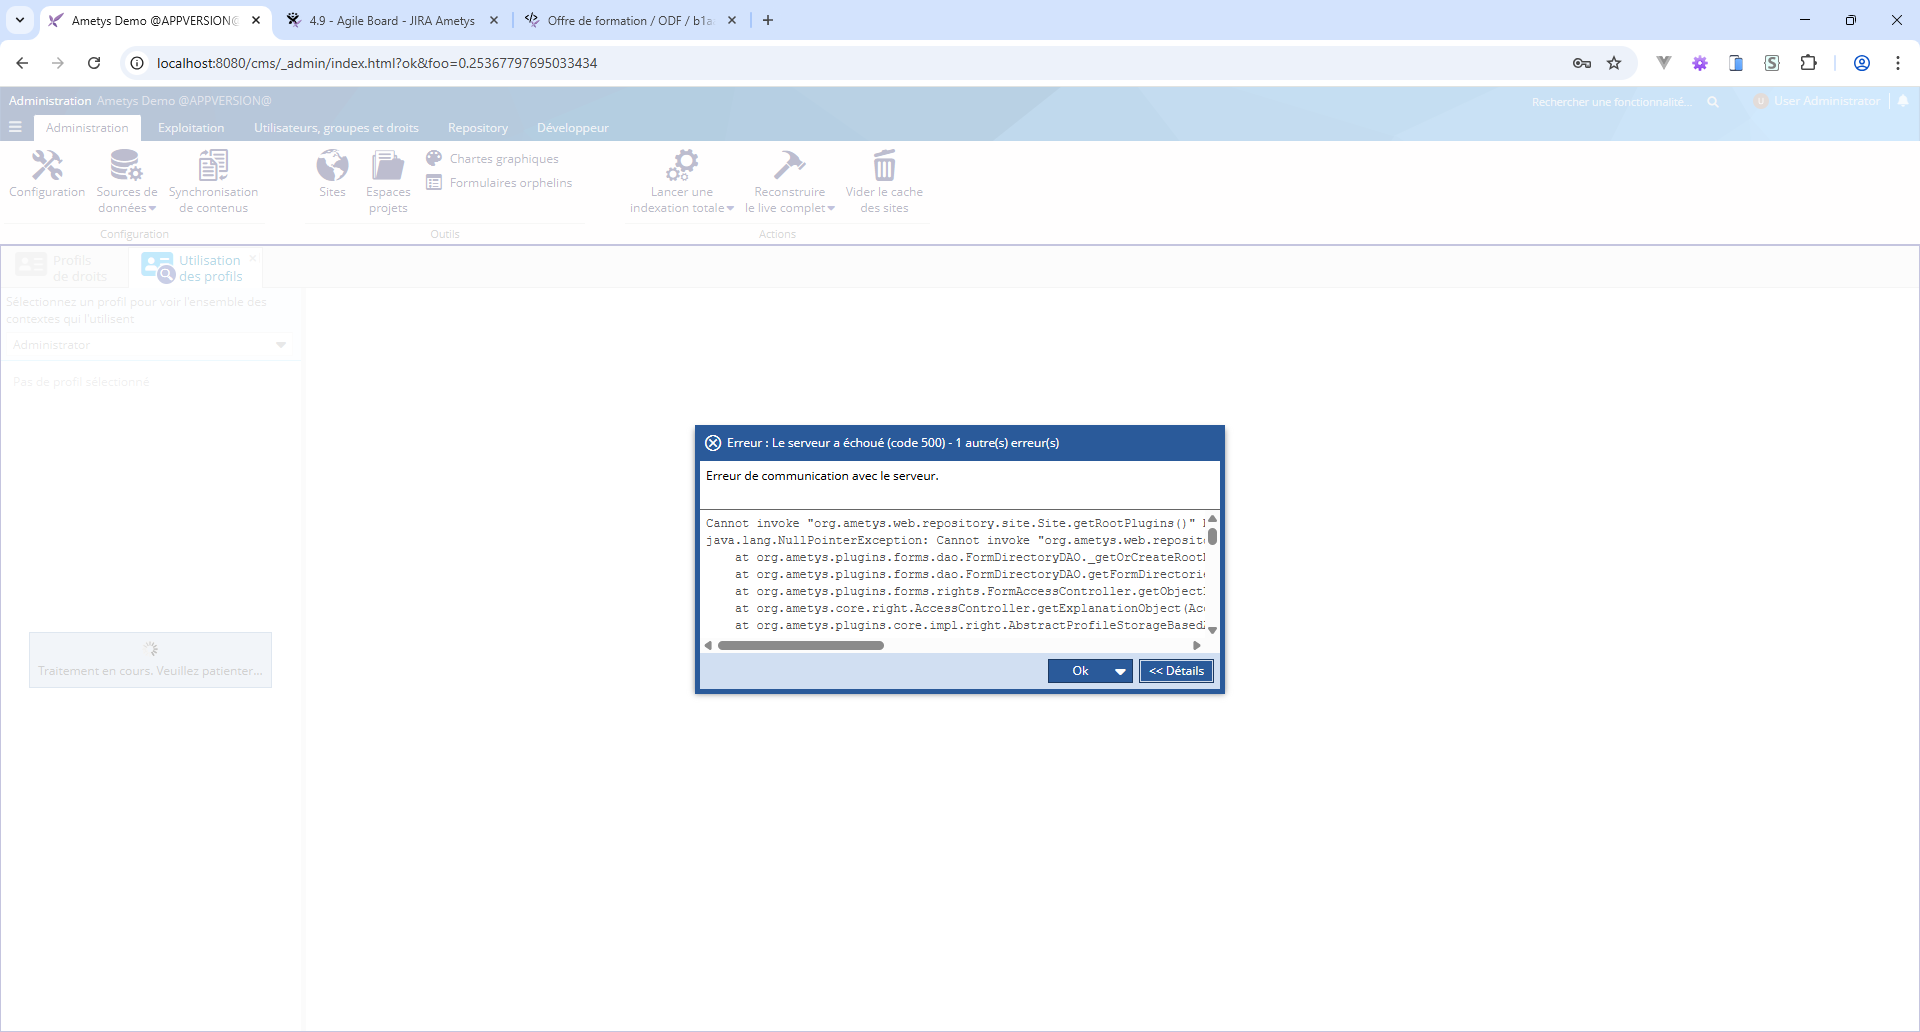Click the feature search field
This screenshot has height=1032, width=1920.
tap(1612, 102)
